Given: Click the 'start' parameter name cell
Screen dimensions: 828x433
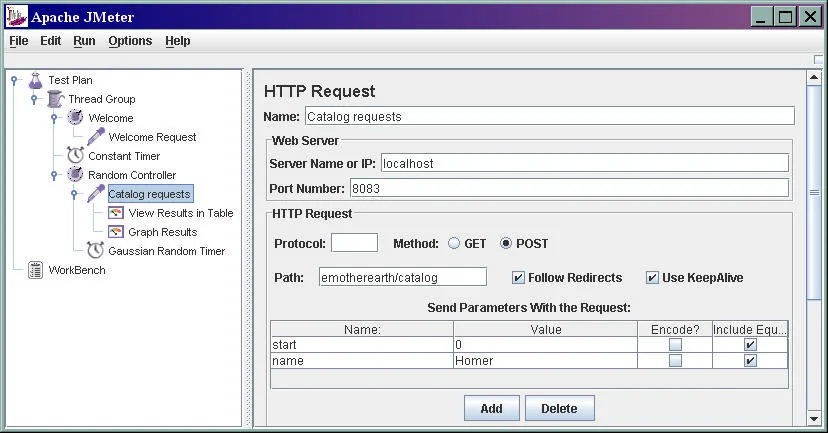Looking at the screenshot, I should coord(362,345).
